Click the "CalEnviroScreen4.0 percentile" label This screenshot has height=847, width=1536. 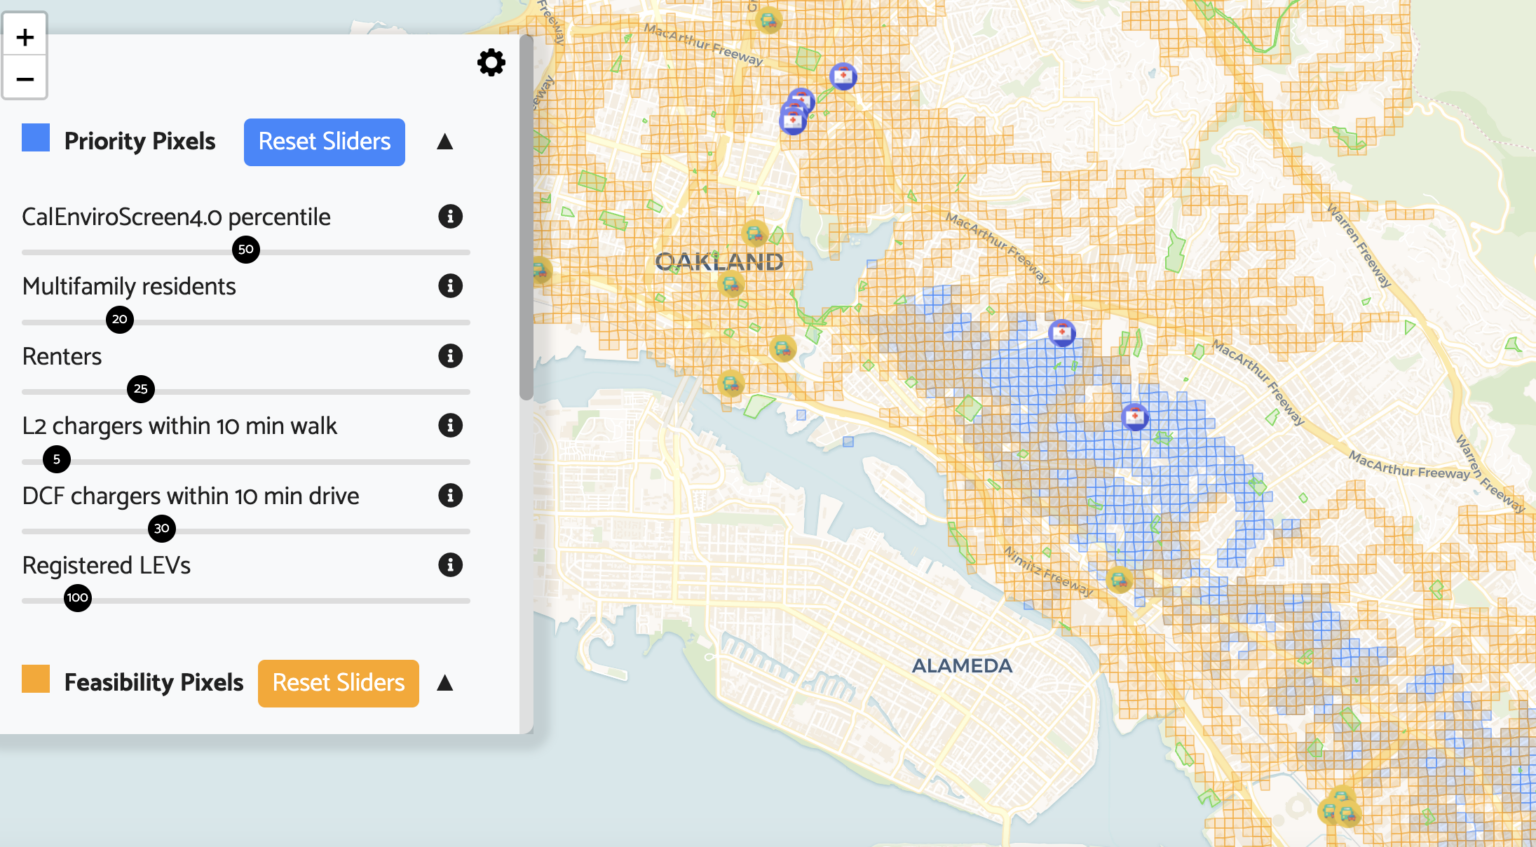(x=176, y=217)
